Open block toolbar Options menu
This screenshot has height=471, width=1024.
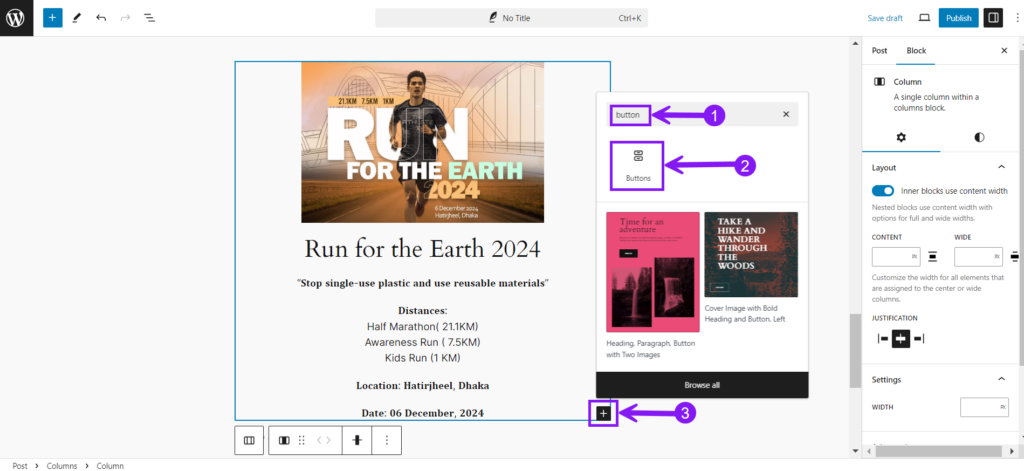tap(387, 440)
